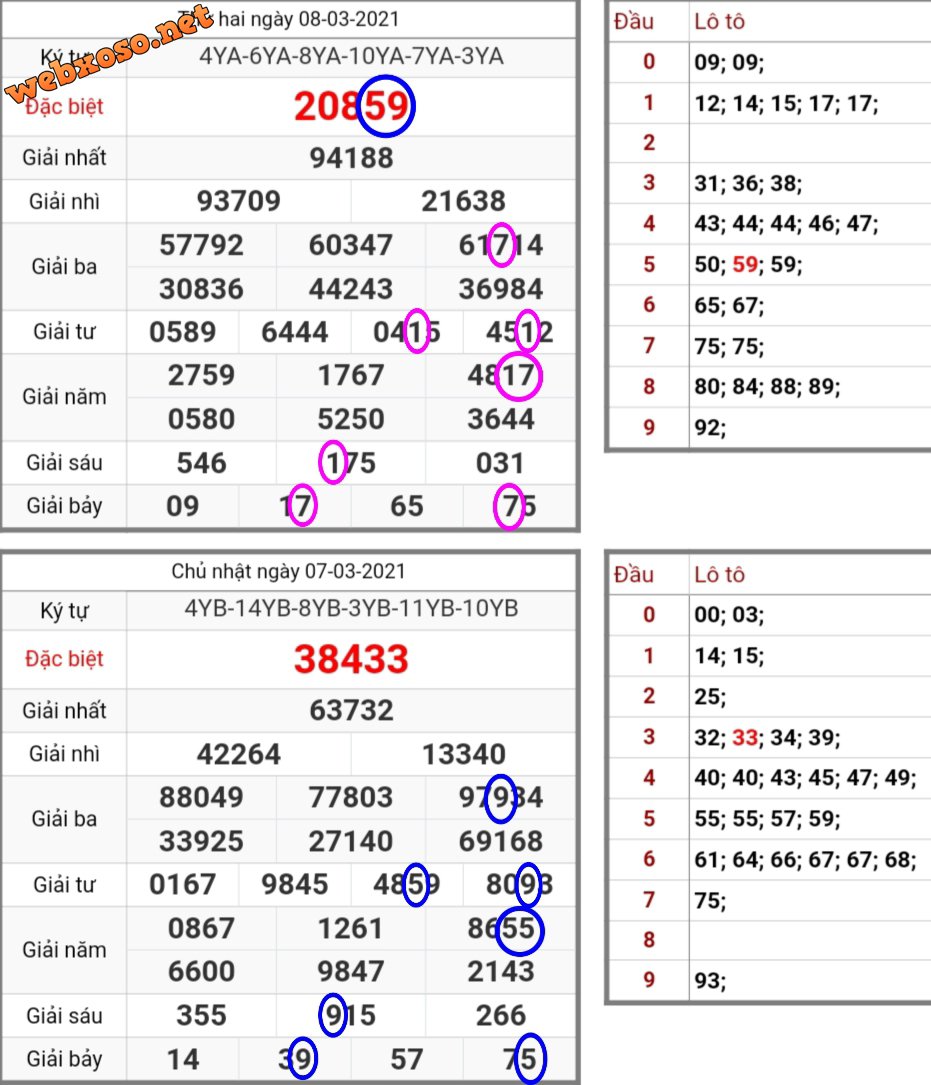Click sixth prize number 175
931x1085 pixels.
pyautogui.click(x=351, y=463)
